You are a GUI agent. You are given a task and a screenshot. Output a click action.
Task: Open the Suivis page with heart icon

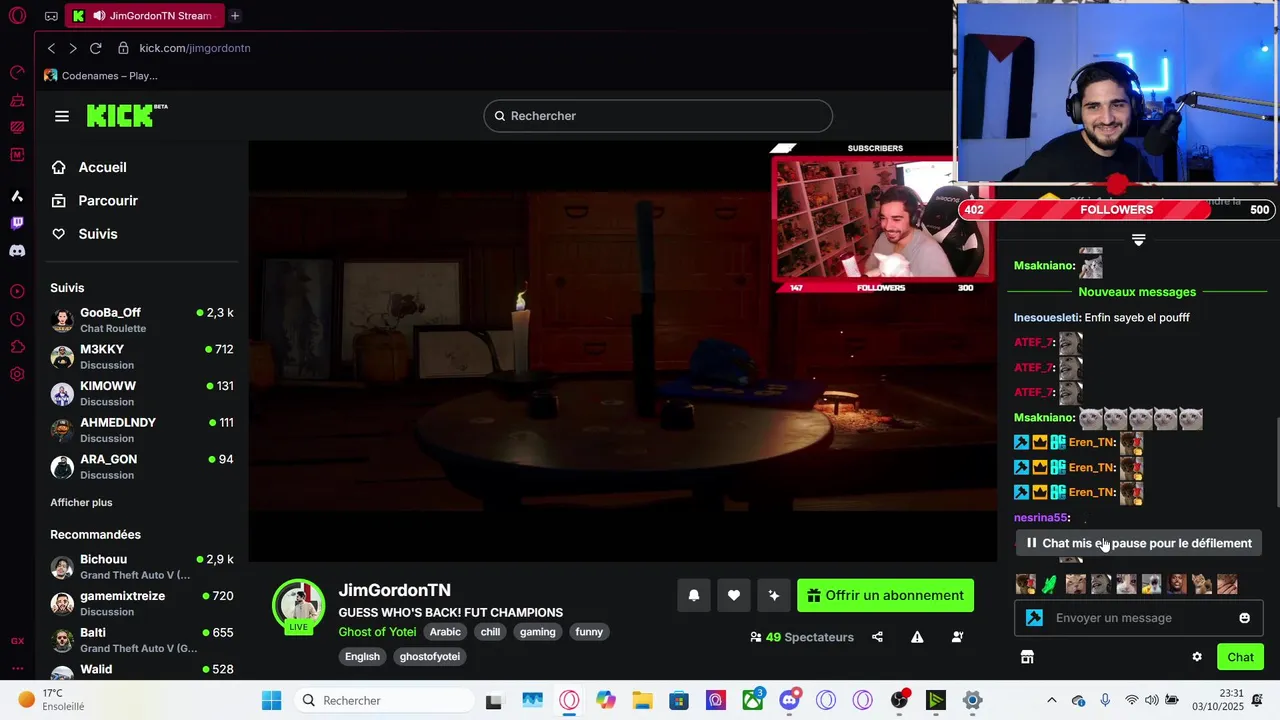(x=98, y=233)
